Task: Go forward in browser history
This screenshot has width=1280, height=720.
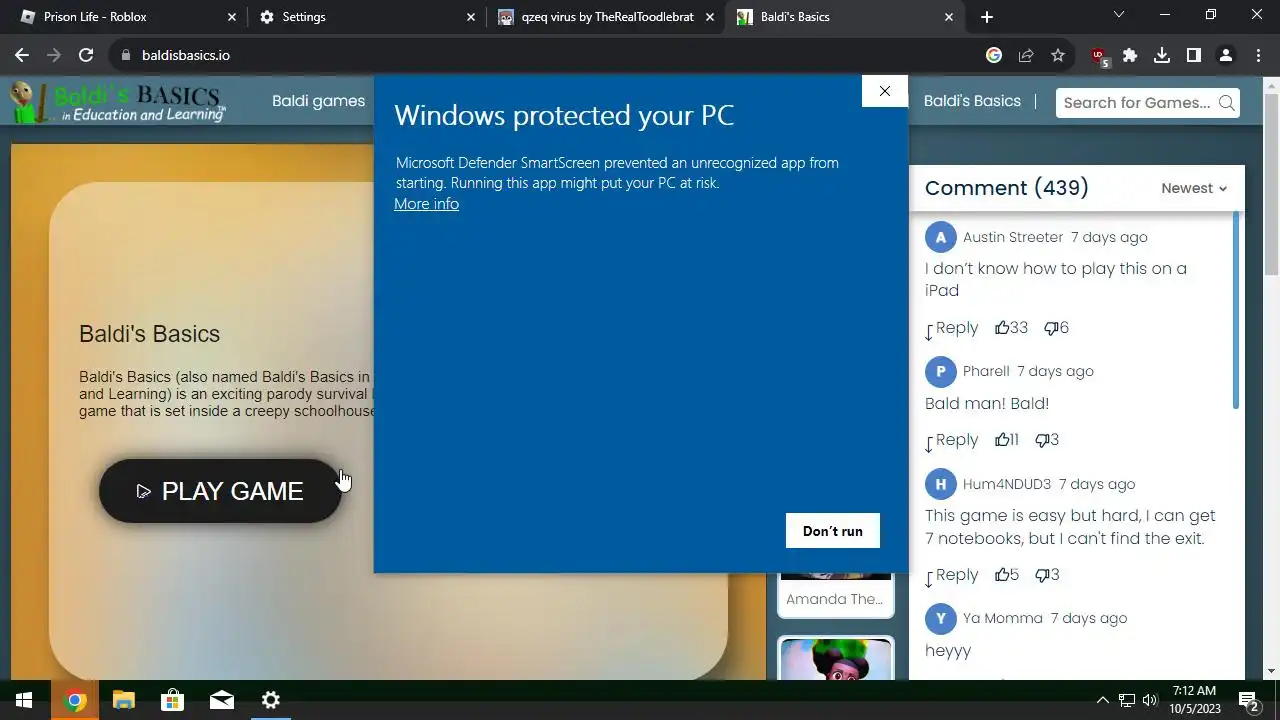Action: coord(54,55)
